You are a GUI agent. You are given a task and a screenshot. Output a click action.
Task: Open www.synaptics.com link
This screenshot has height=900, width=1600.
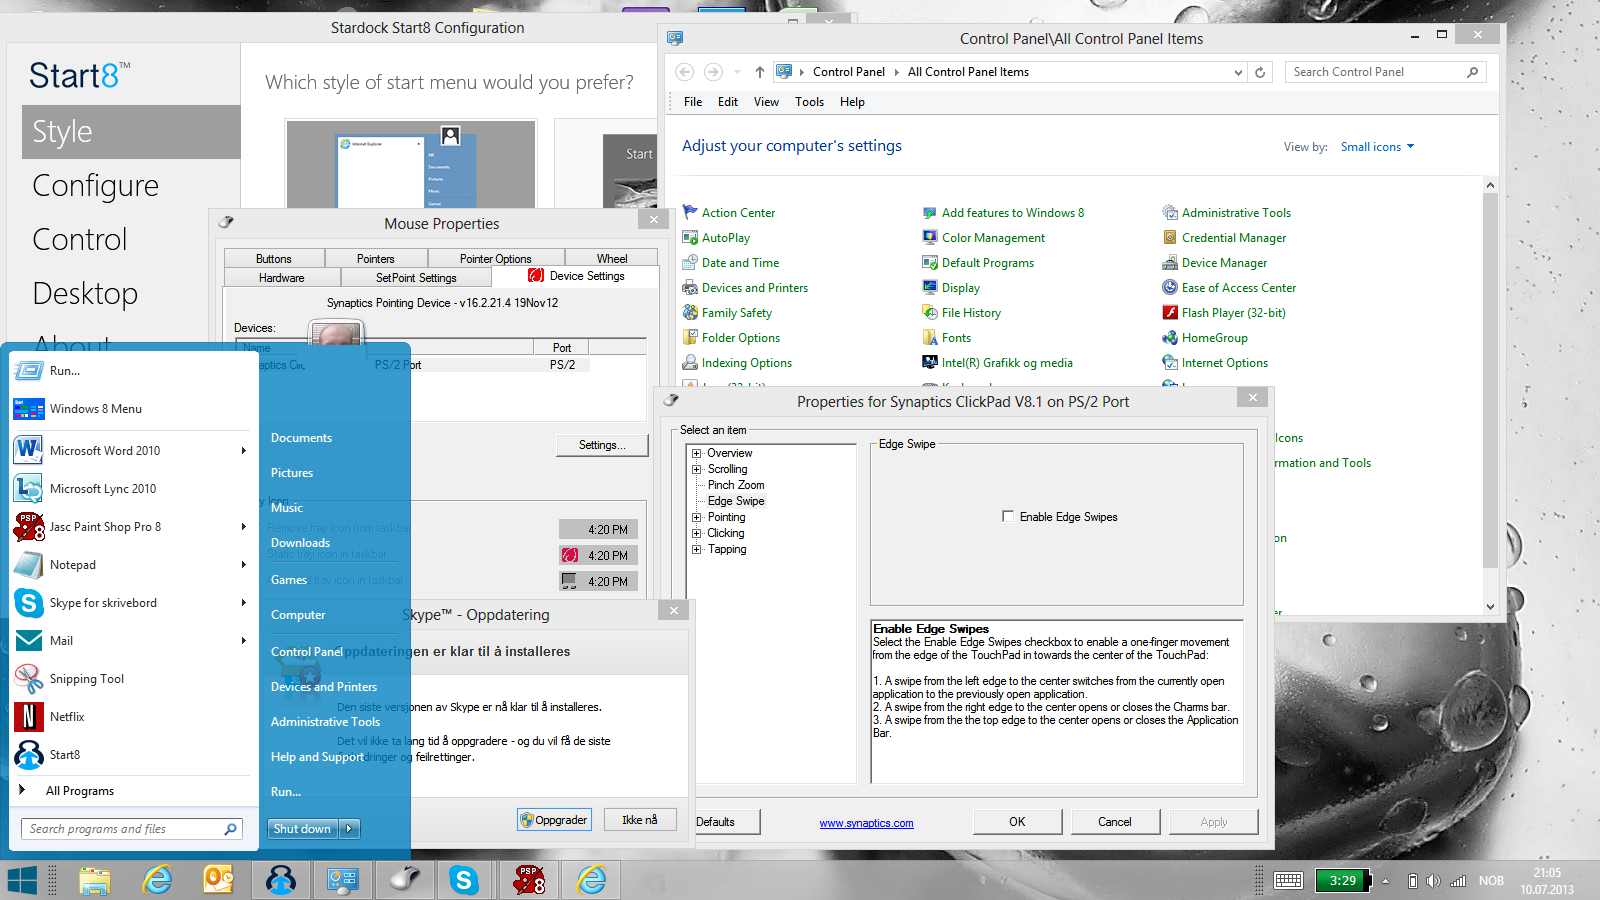pos(866,823)
